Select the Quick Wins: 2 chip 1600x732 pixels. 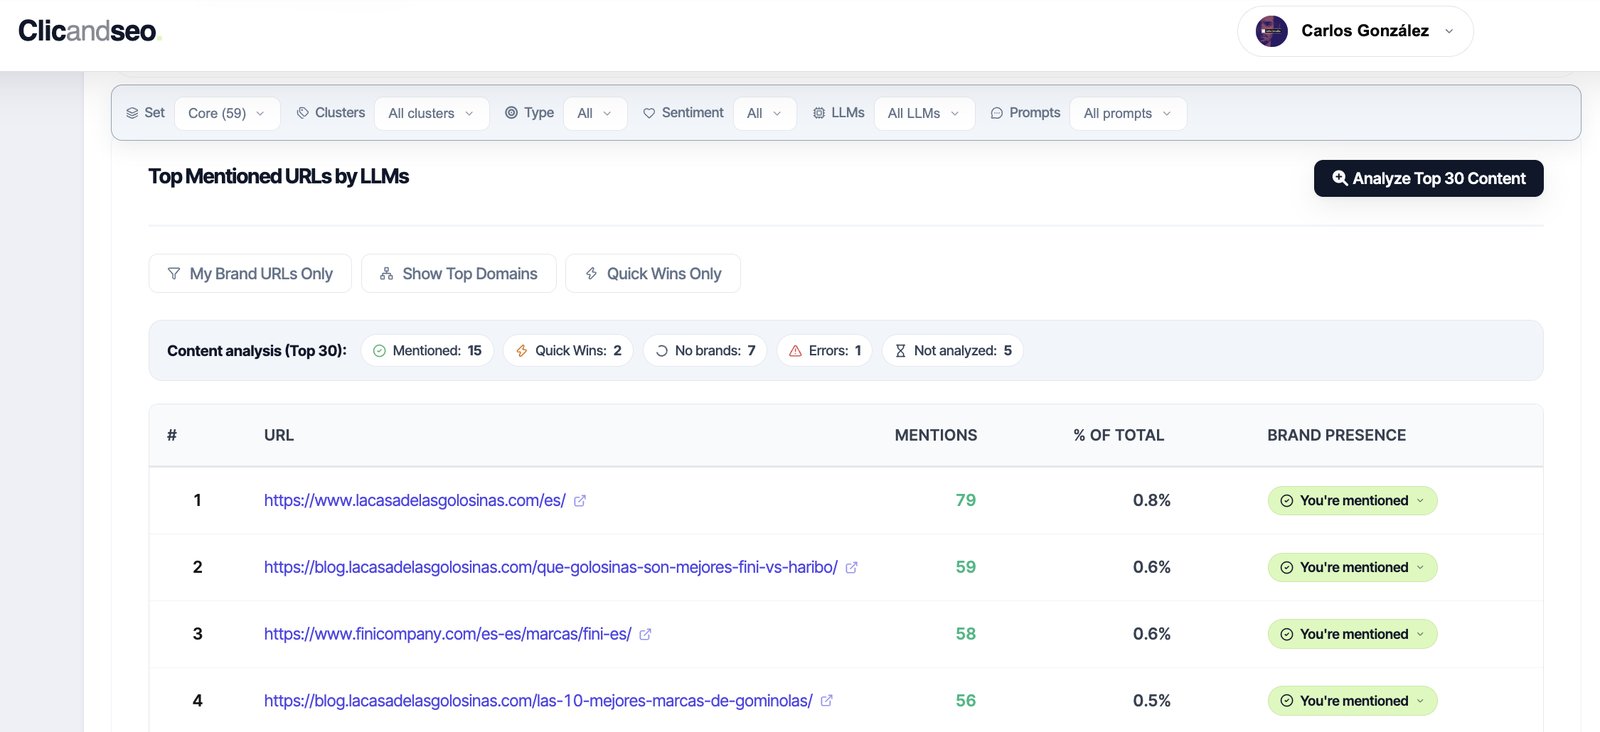pos(568,350)
